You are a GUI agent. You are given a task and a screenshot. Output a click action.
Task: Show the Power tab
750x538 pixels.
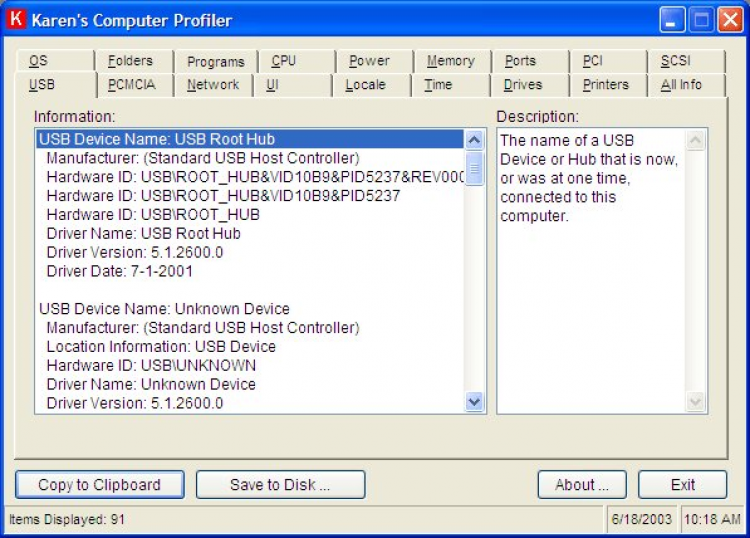pos(375,61)
